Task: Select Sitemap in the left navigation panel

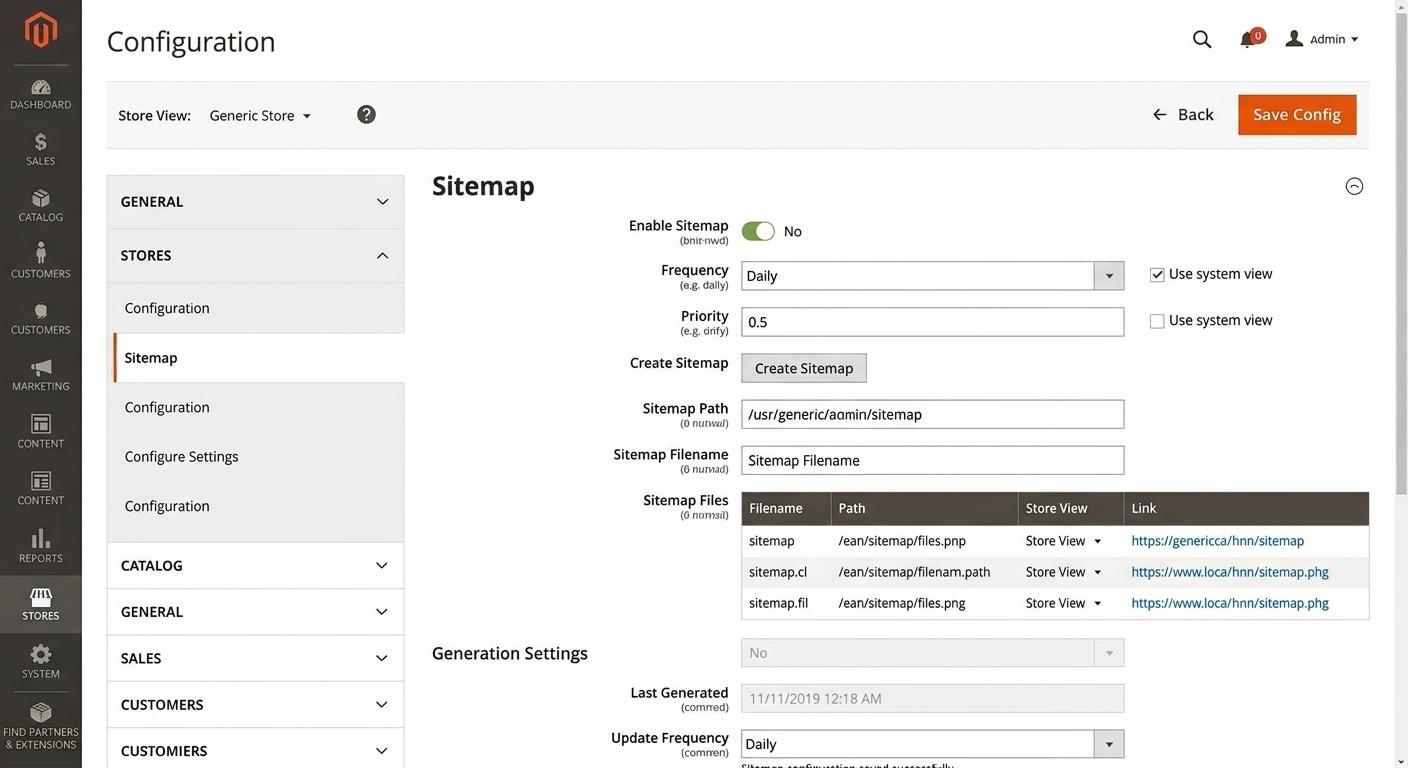Action: [x=150, y=357]
